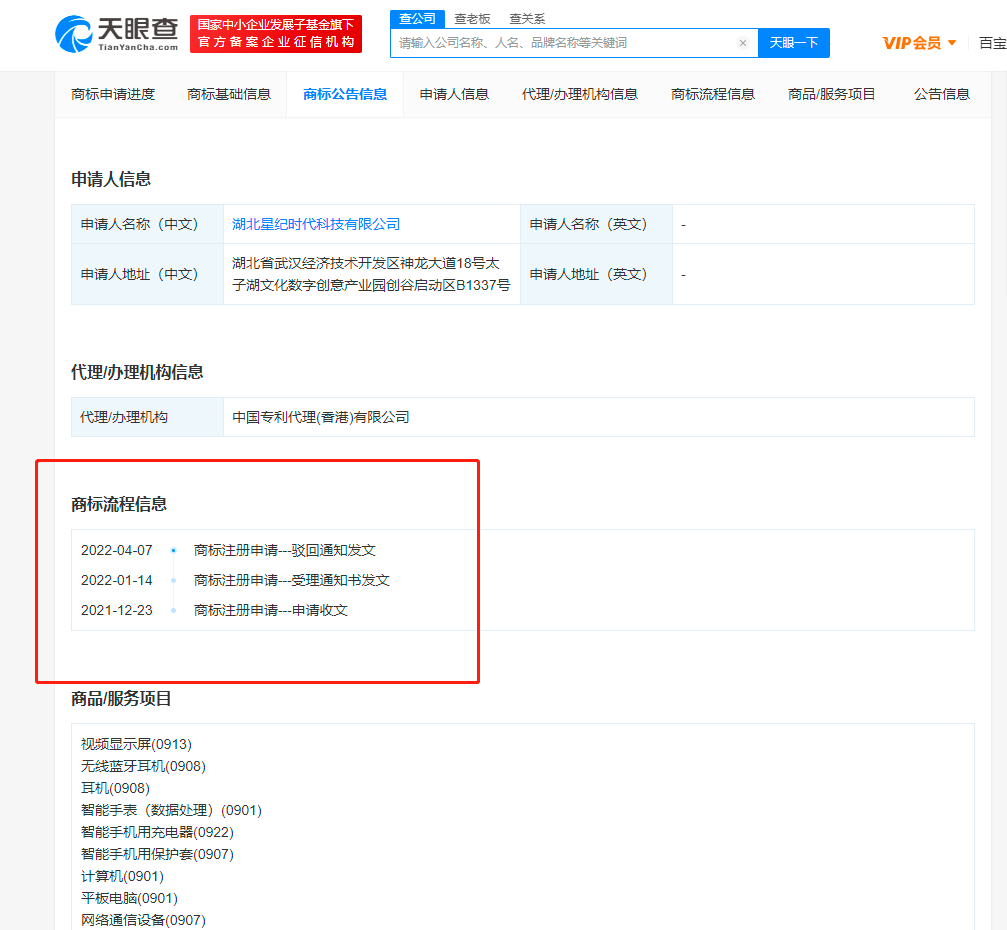Image resolution: width=1007 pixels, height=930 pixels.
Task: Select the 查老板 search tab
Action: 472,19
